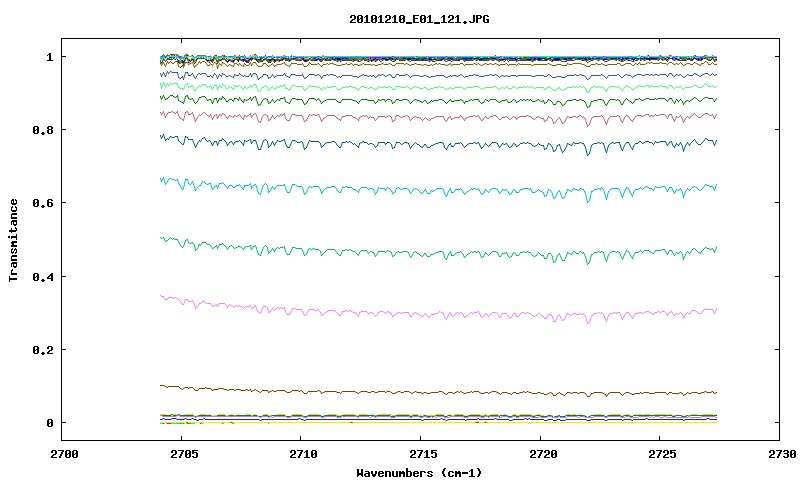Click the x-axis tick label 2700
The width and height of the screenshot is (800, 480).
[64, 454]
